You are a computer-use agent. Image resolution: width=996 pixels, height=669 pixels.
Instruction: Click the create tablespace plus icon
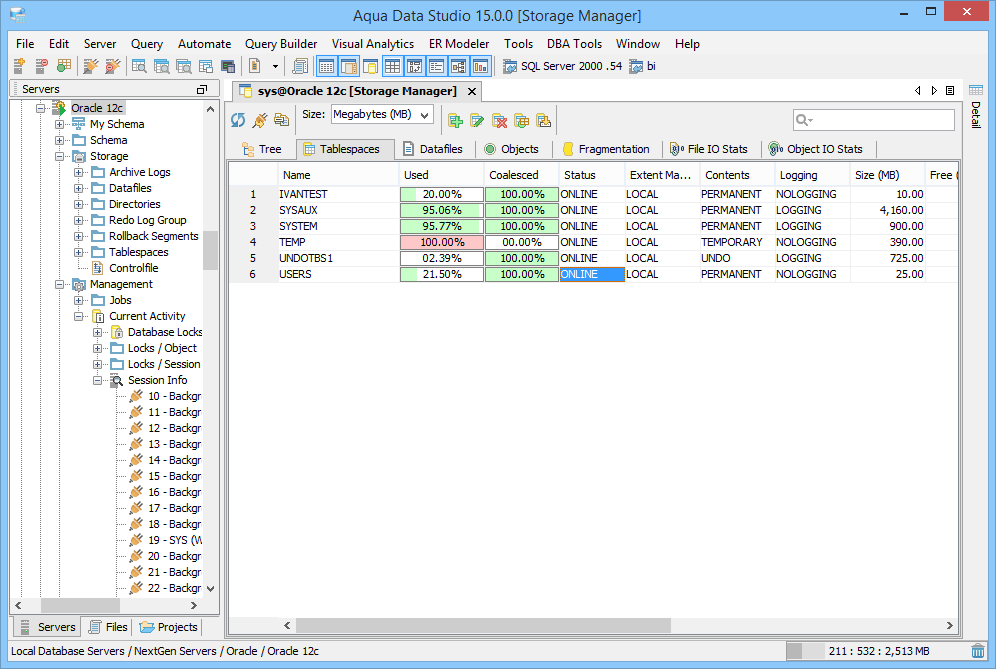coord(455,120)
